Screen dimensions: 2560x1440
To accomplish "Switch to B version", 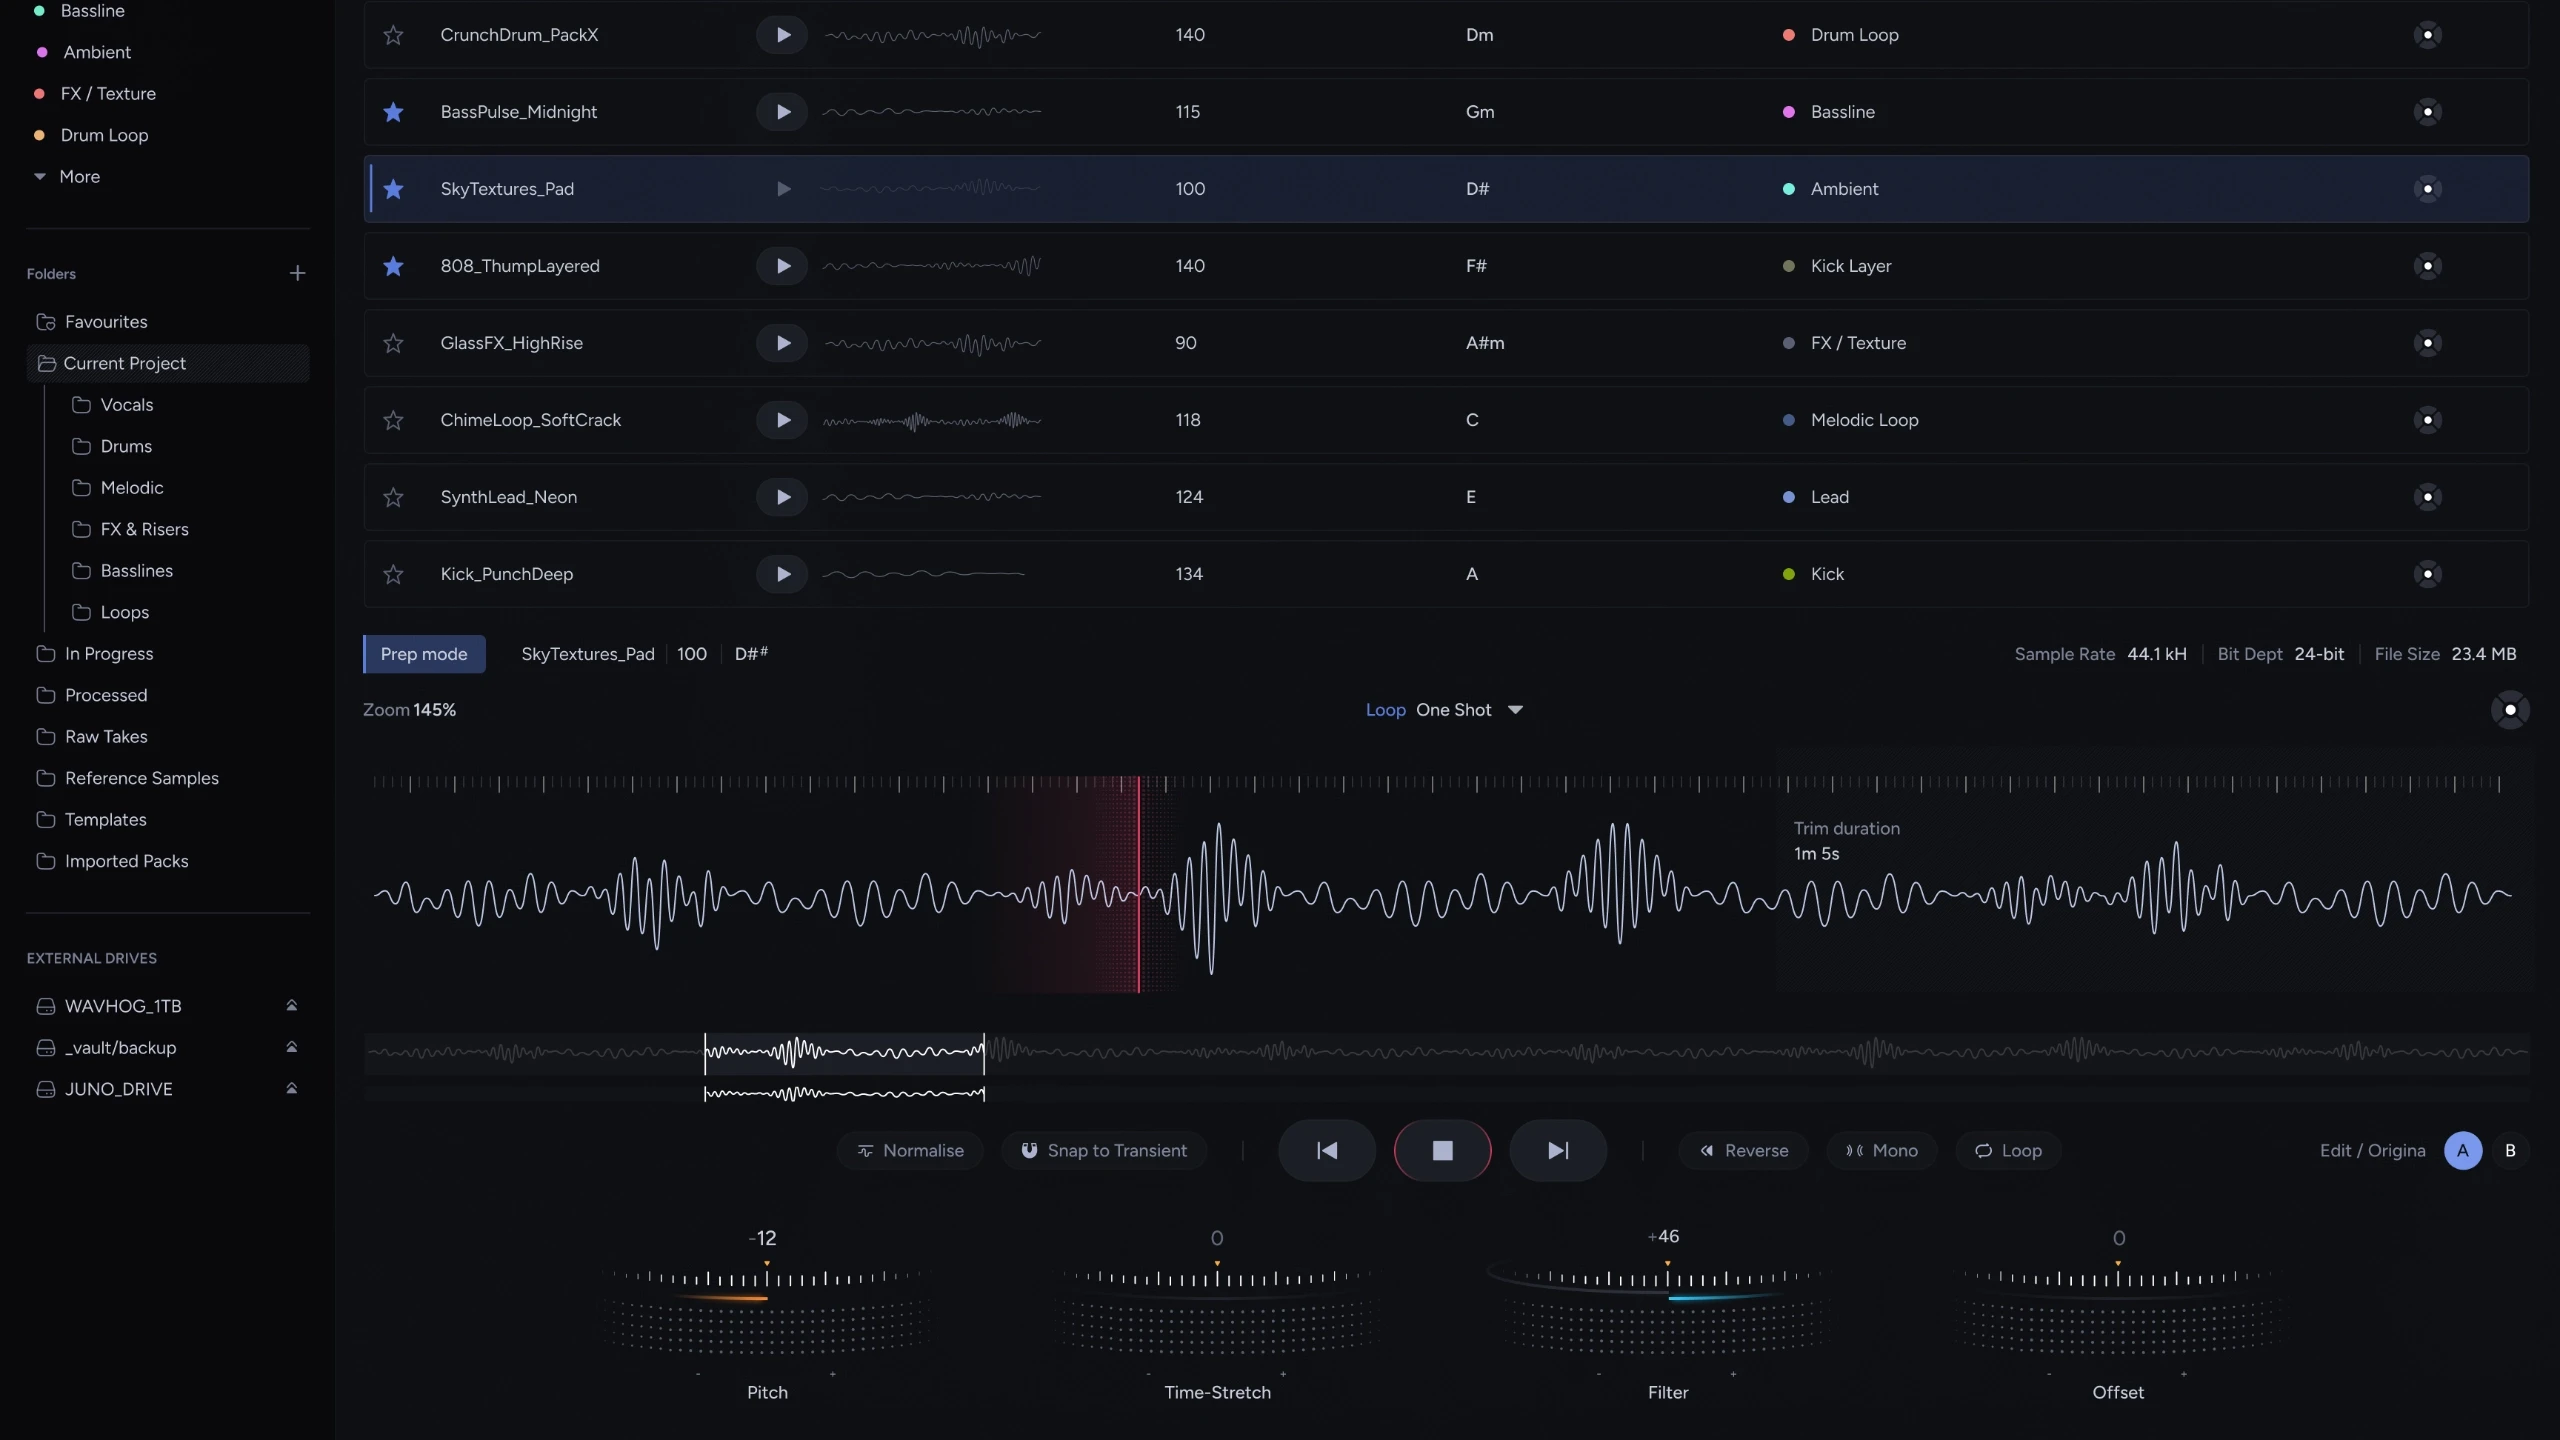I will [2510, 1151].
